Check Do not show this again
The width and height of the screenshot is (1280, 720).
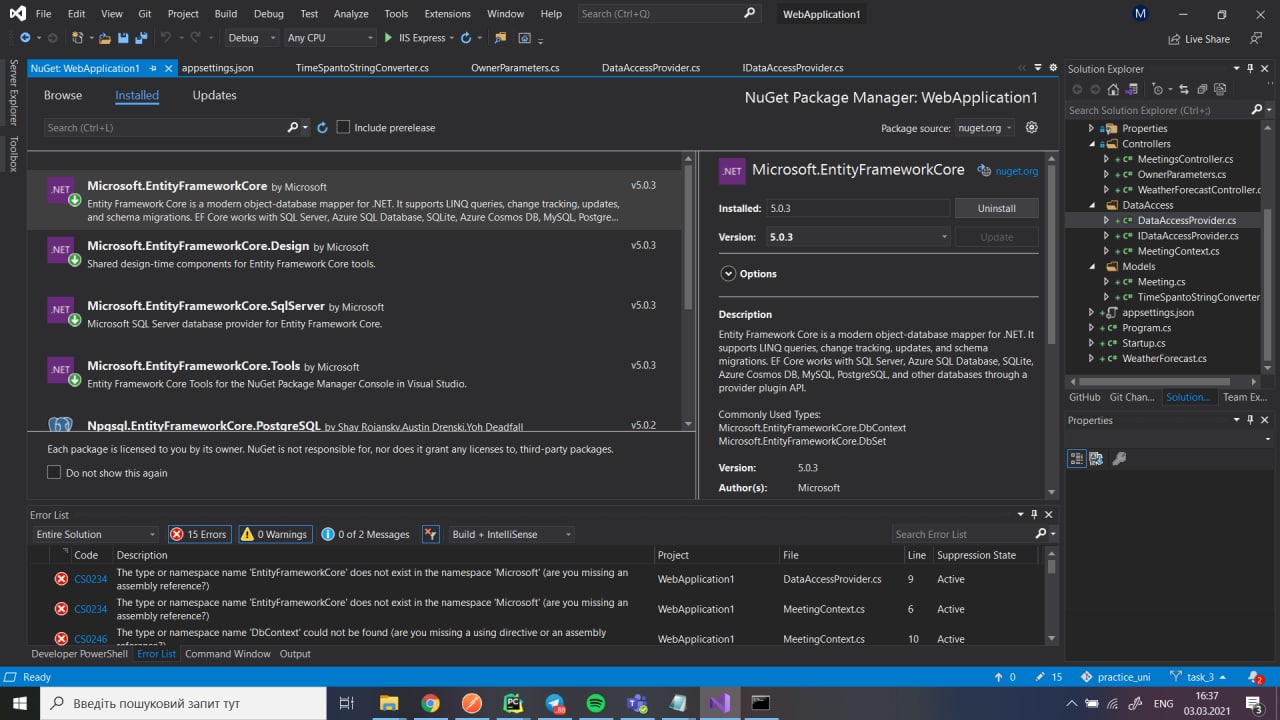click(x=54, y=473)
